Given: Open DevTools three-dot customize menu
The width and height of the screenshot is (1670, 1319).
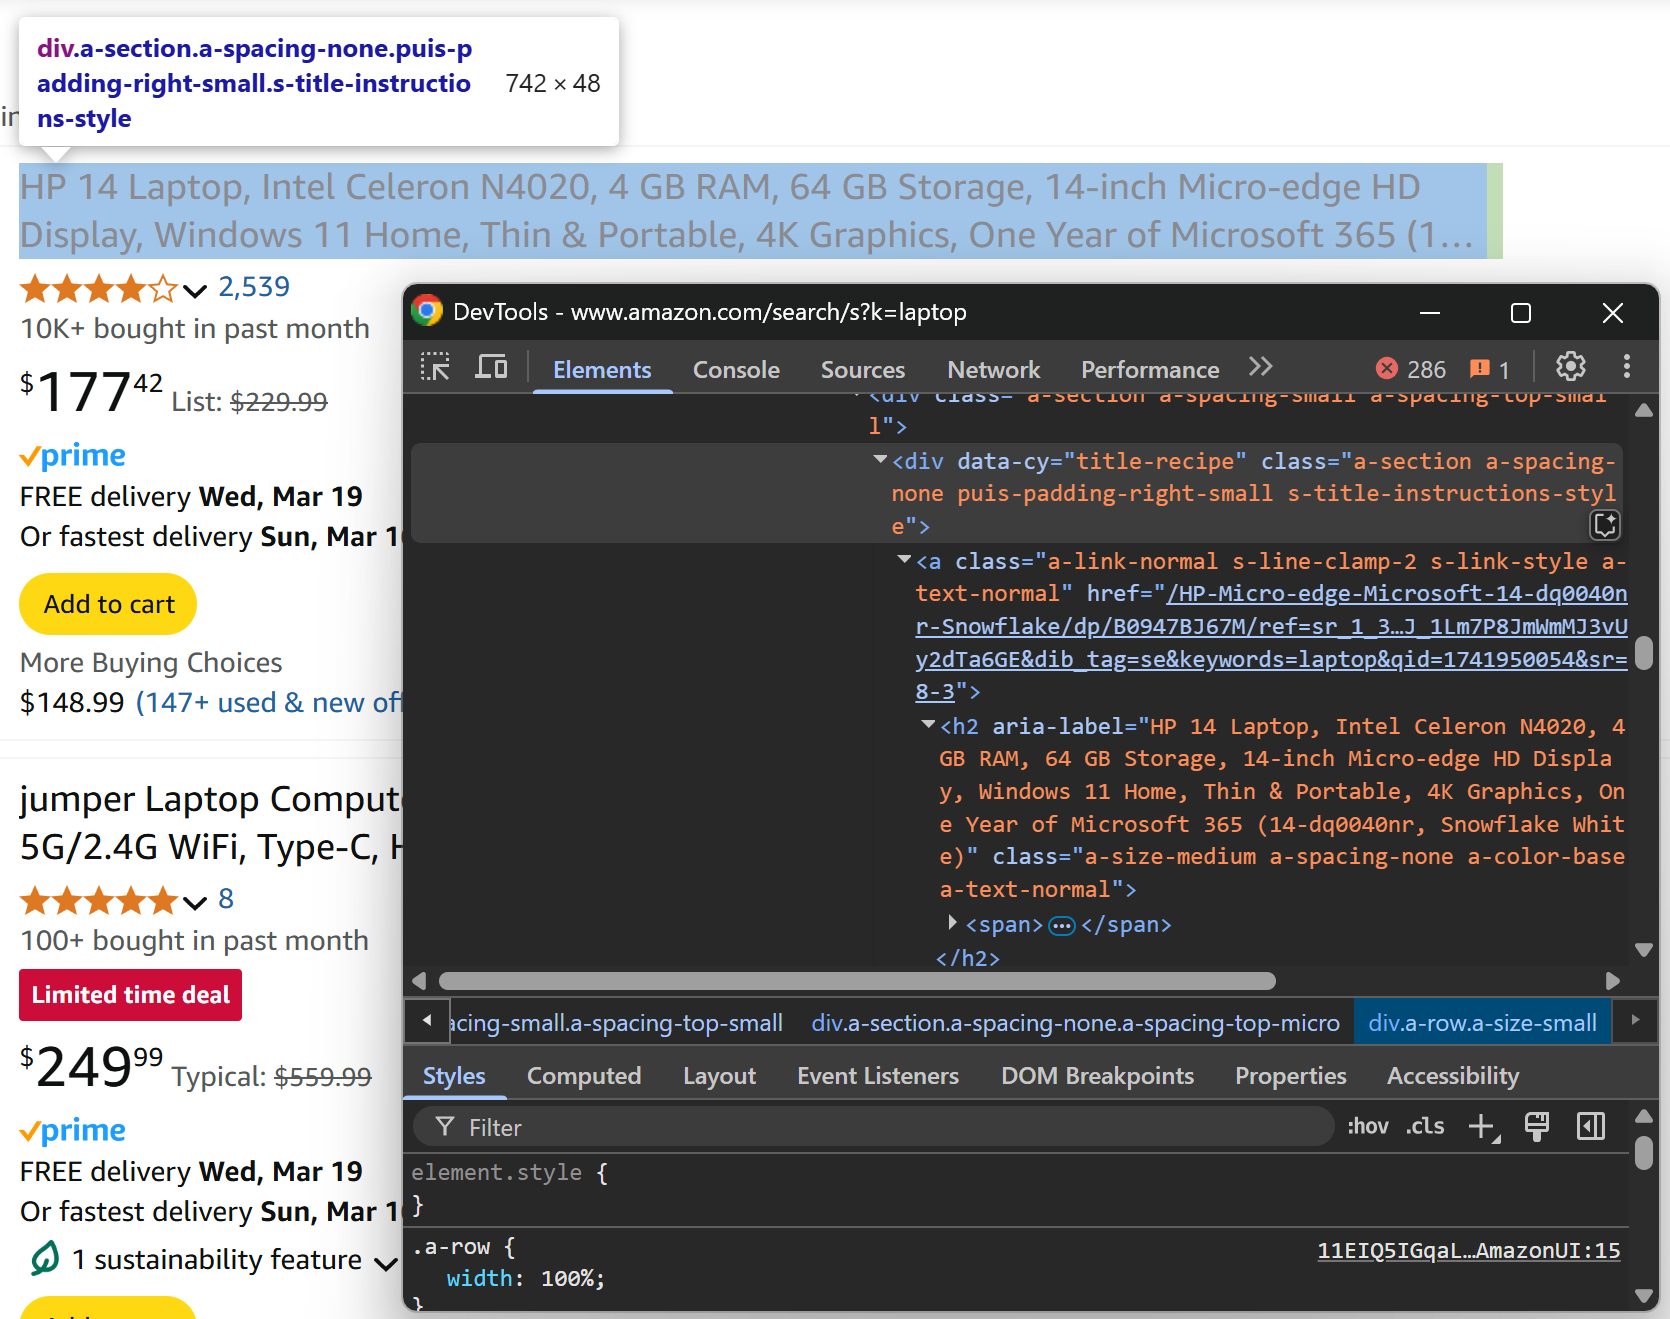Looking at the screenshot, I should pos(1627,367).
